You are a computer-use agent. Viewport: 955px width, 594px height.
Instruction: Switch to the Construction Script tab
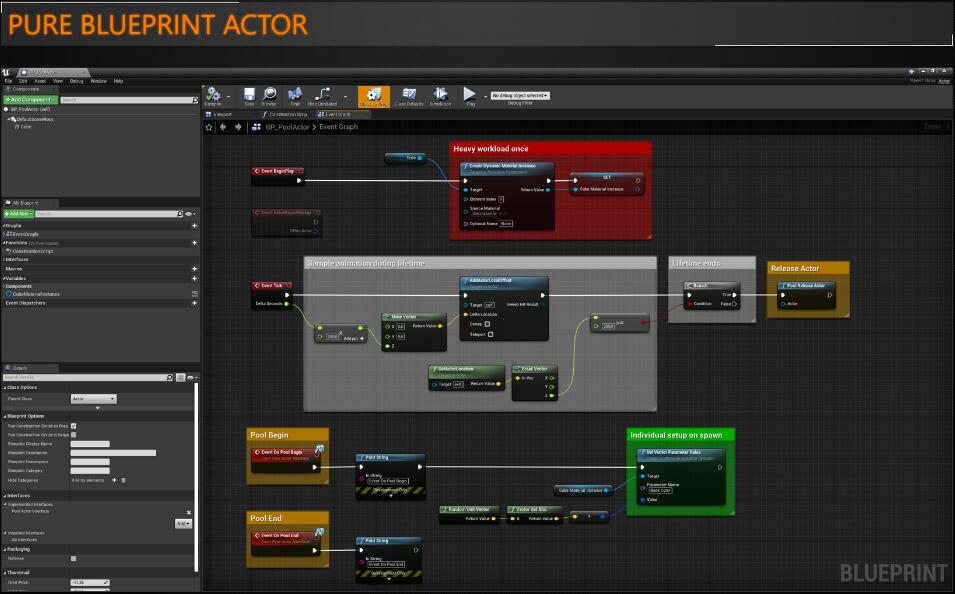point(285,114)
